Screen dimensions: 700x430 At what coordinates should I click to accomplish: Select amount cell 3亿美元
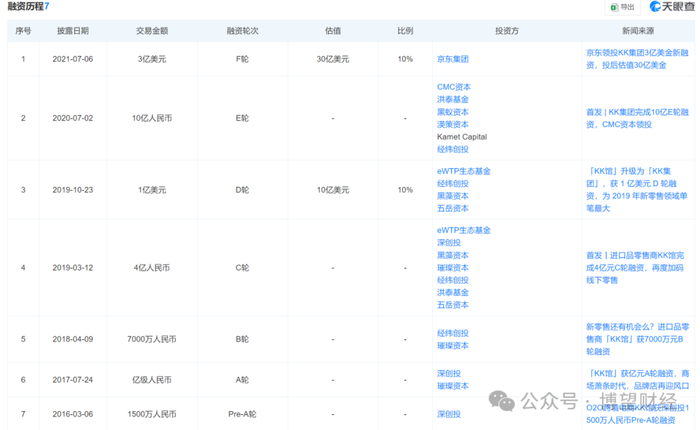tap(152, 59)
